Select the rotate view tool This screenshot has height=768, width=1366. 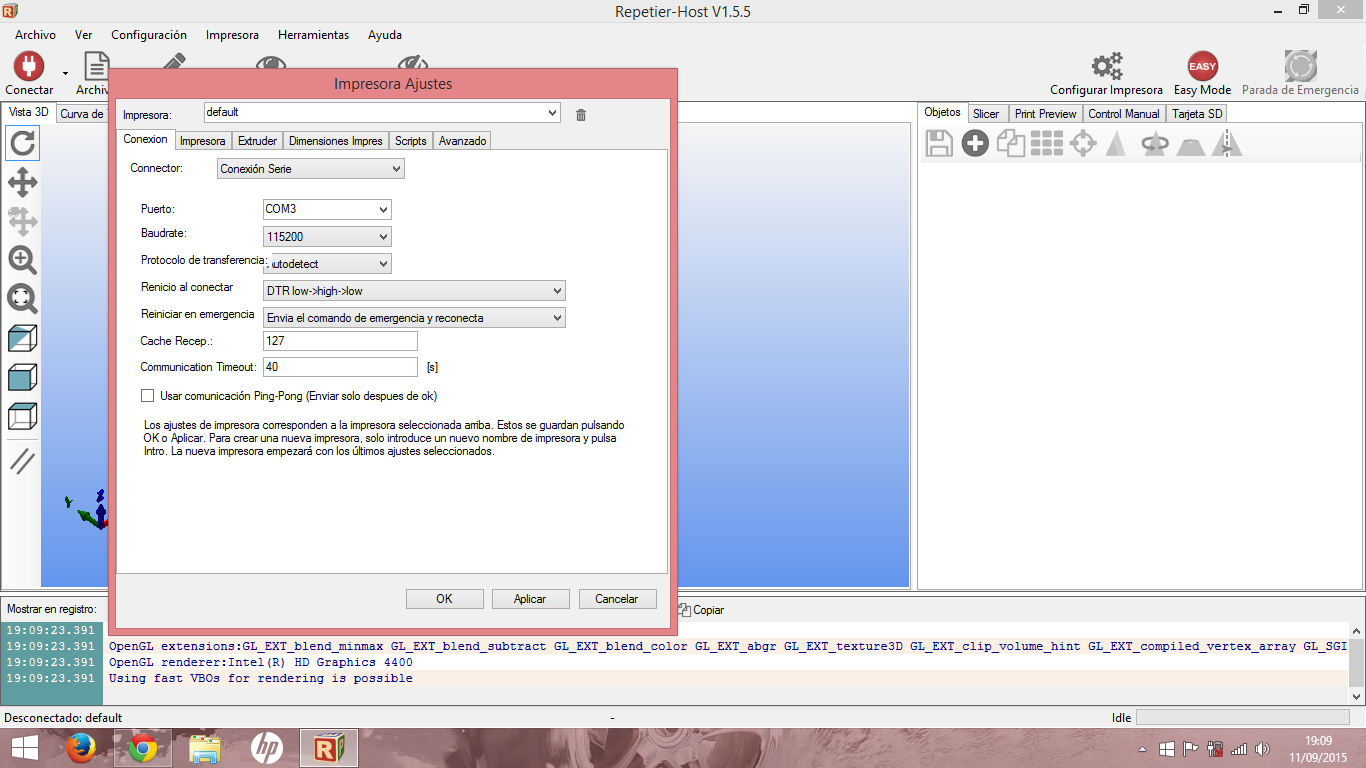[22, 144]
